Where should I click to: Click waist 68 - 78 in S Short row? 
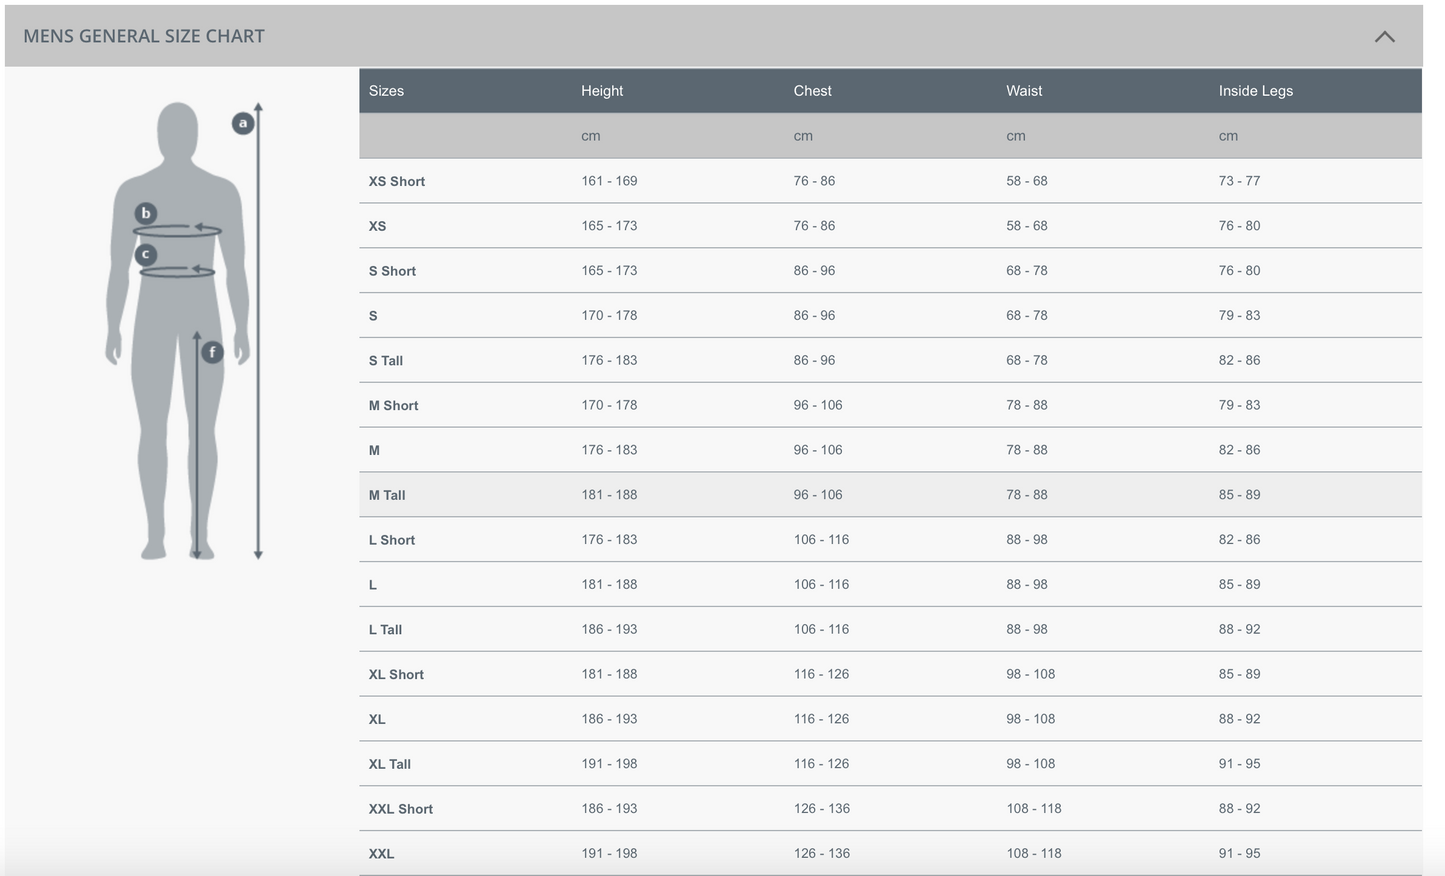click(1027, 271)
